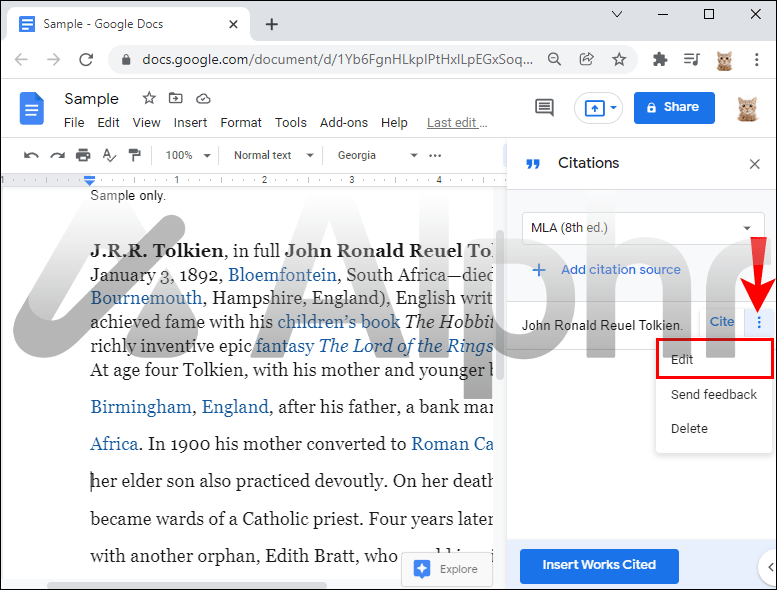Open the zoom 100% dropdown
777x590 pixels.
click(188, 156)
